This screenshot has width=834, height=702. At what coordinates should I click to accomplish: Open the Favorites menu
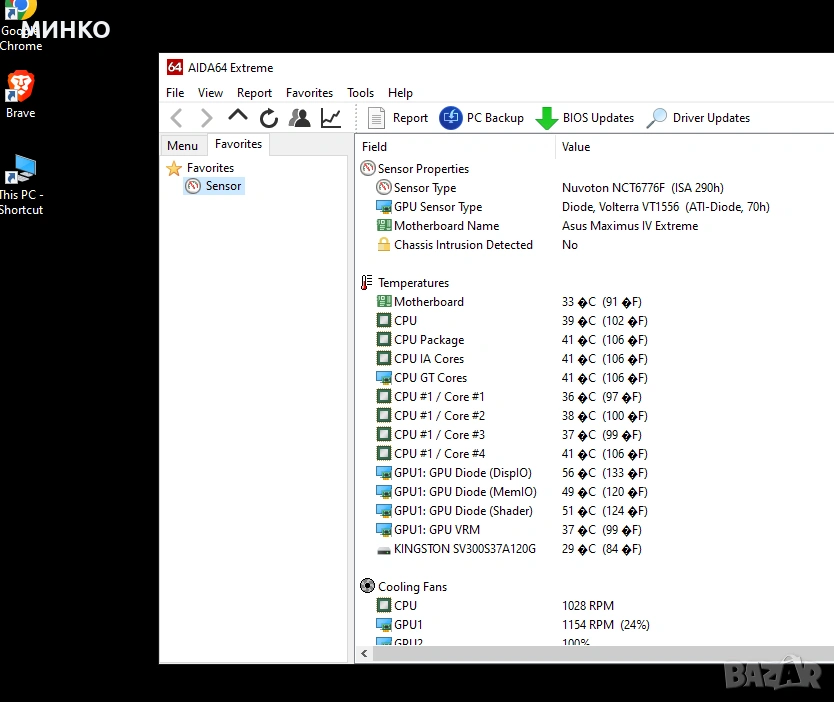(309, 93)
